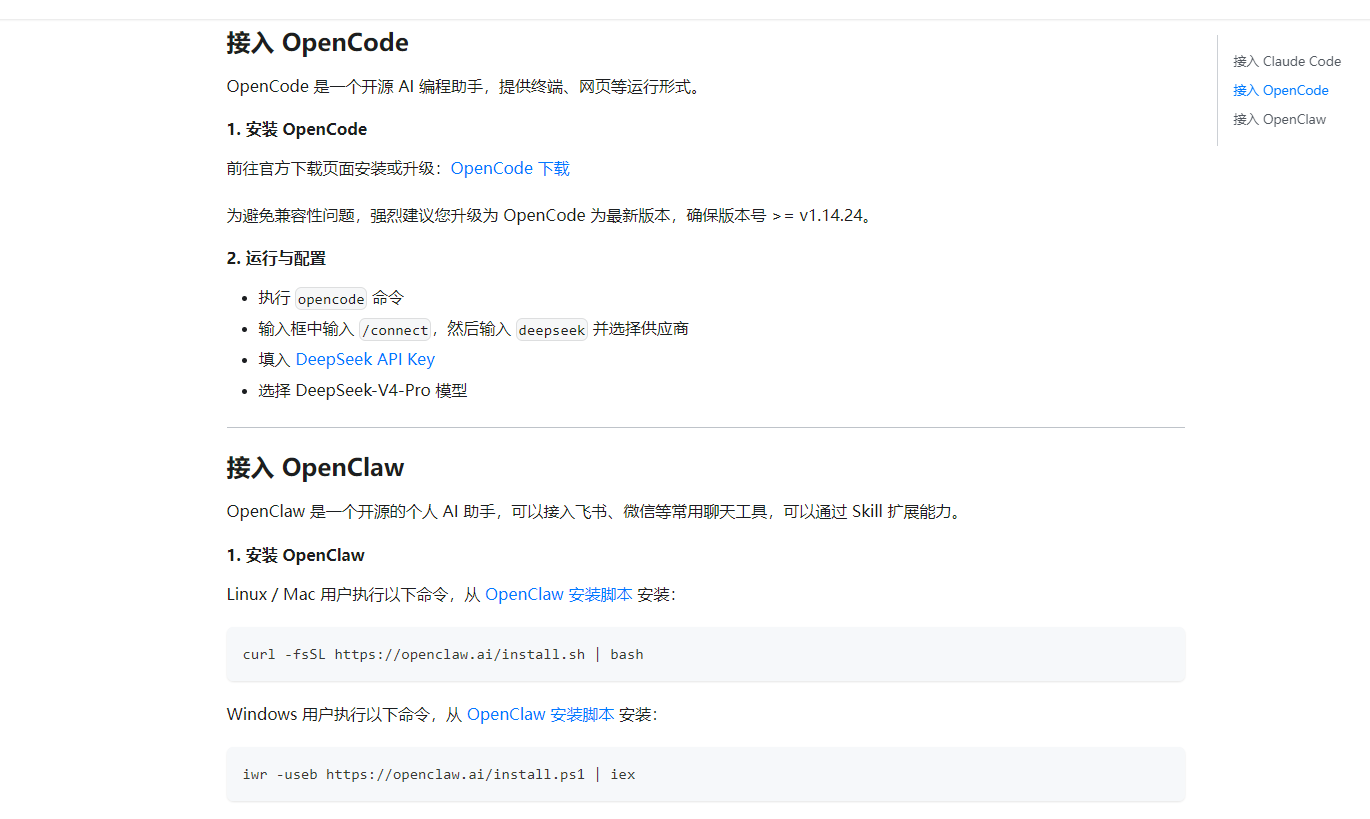Viewport: 1370px width, 819px height.
Task: Click the 选择 DeepSeek-V4-Pro 模型 list item
Action: click(x=363, y=390)
